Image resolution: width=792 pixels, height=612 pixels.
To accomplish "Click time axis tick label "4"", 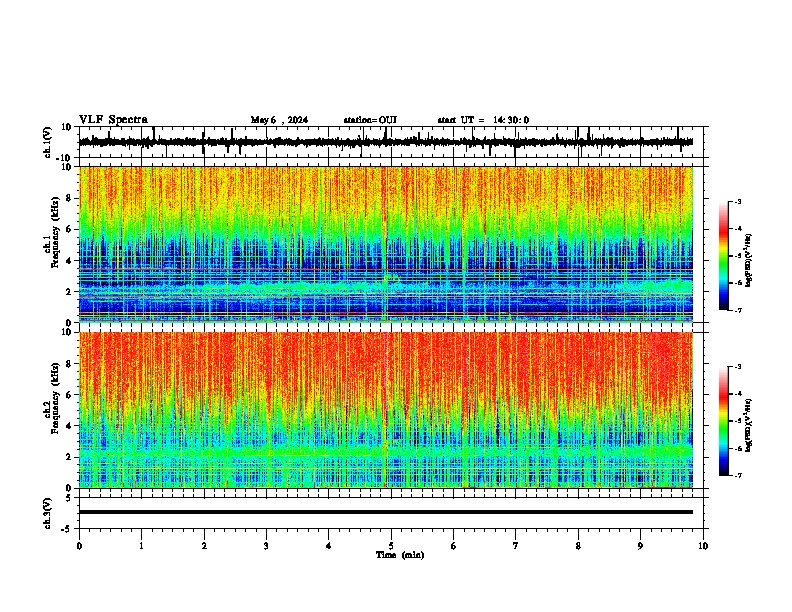I will pos(329,546).
